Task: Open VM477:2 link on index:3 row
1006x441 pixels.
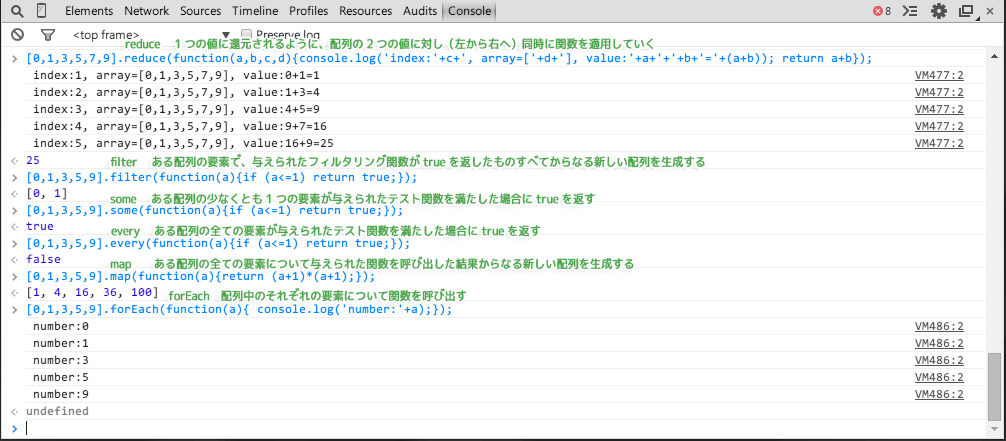Action: click(x=939, y=109)
